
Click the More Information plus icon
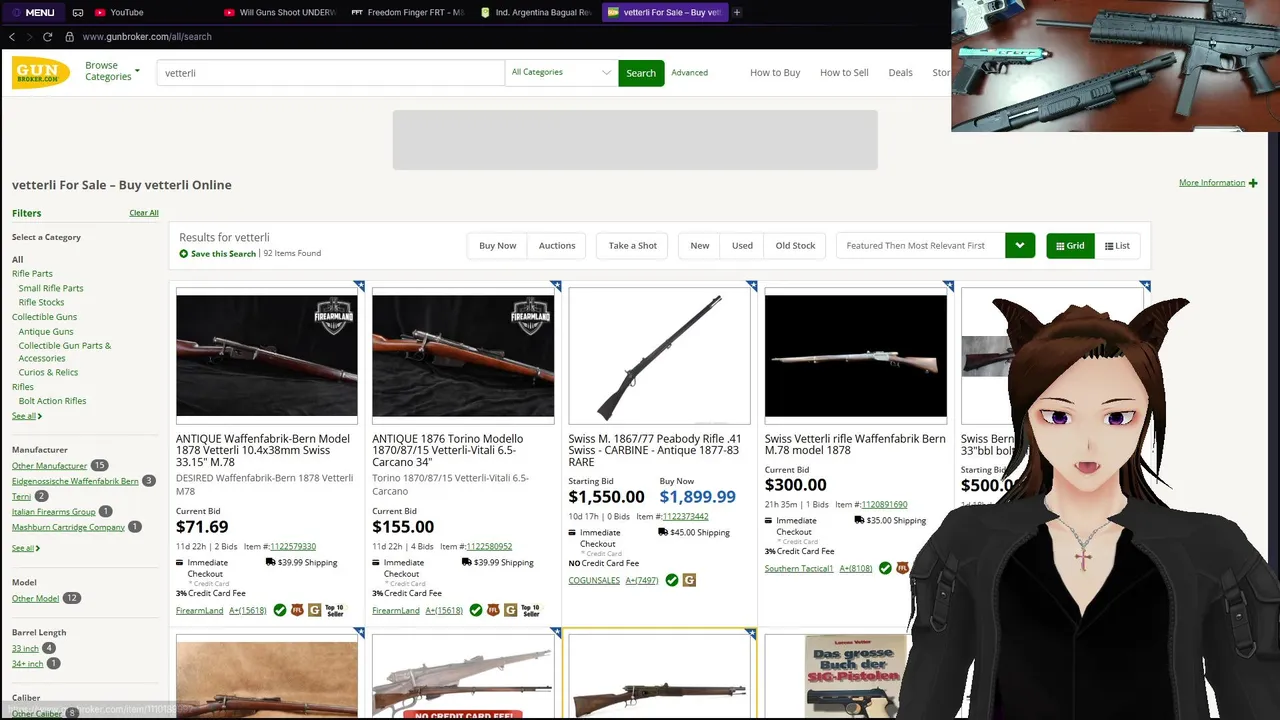[1253, 183]
